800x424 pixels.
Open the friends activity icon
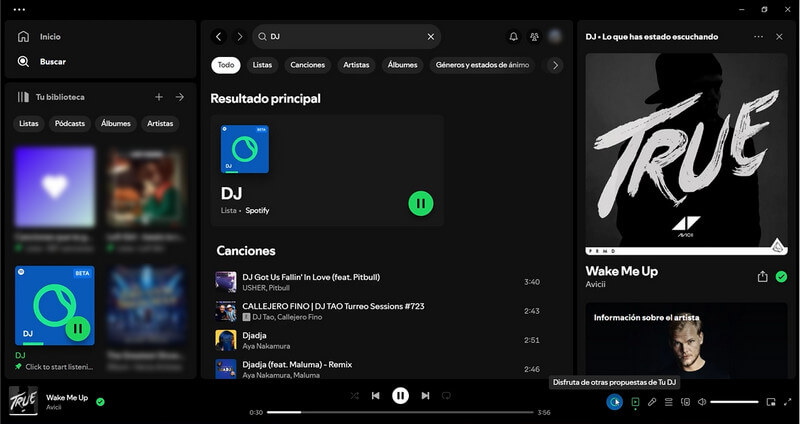[x=534, y=37]
